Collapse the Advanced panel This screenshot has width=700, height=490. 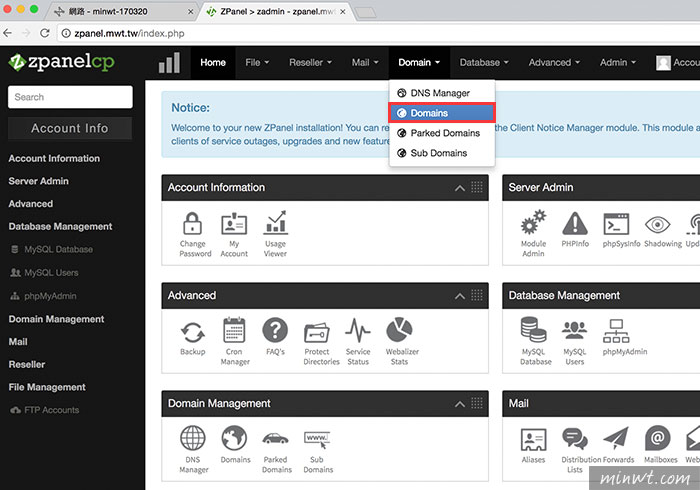point(460,296)
